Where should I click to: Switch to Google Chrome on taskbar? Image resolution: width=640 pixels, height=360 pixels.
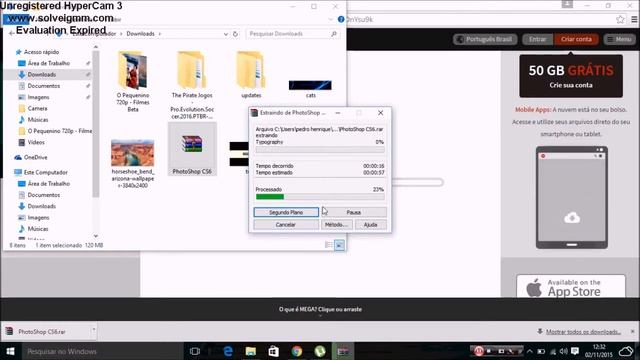point(297,351)
